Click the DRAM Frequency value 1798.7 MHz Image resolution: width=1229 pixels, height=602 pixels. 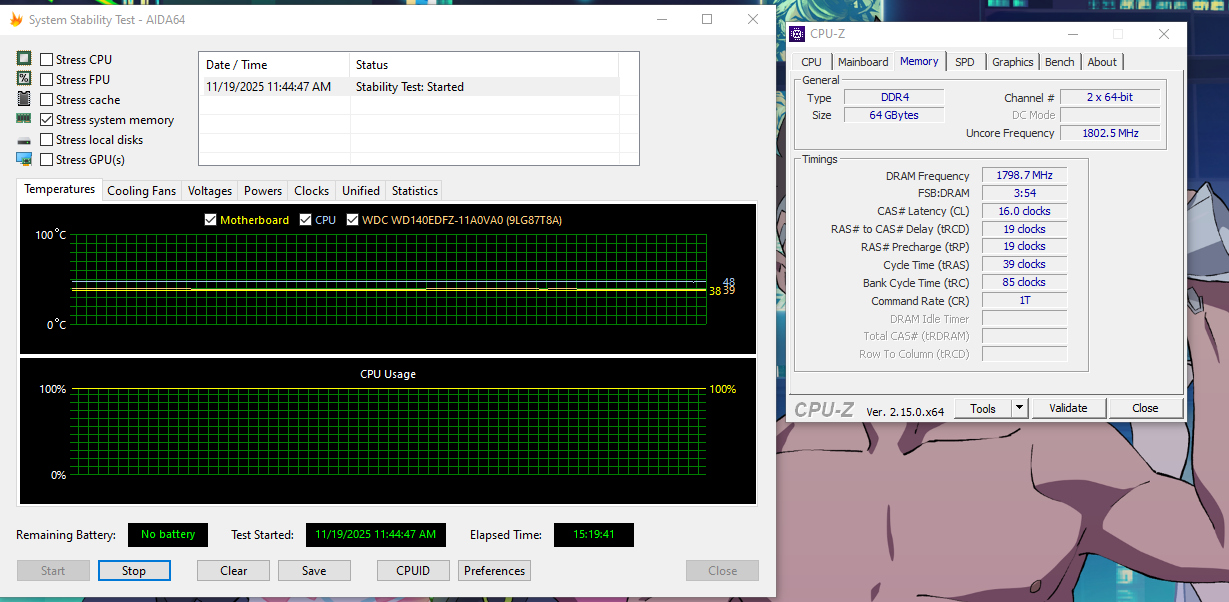coord(1024,175)
